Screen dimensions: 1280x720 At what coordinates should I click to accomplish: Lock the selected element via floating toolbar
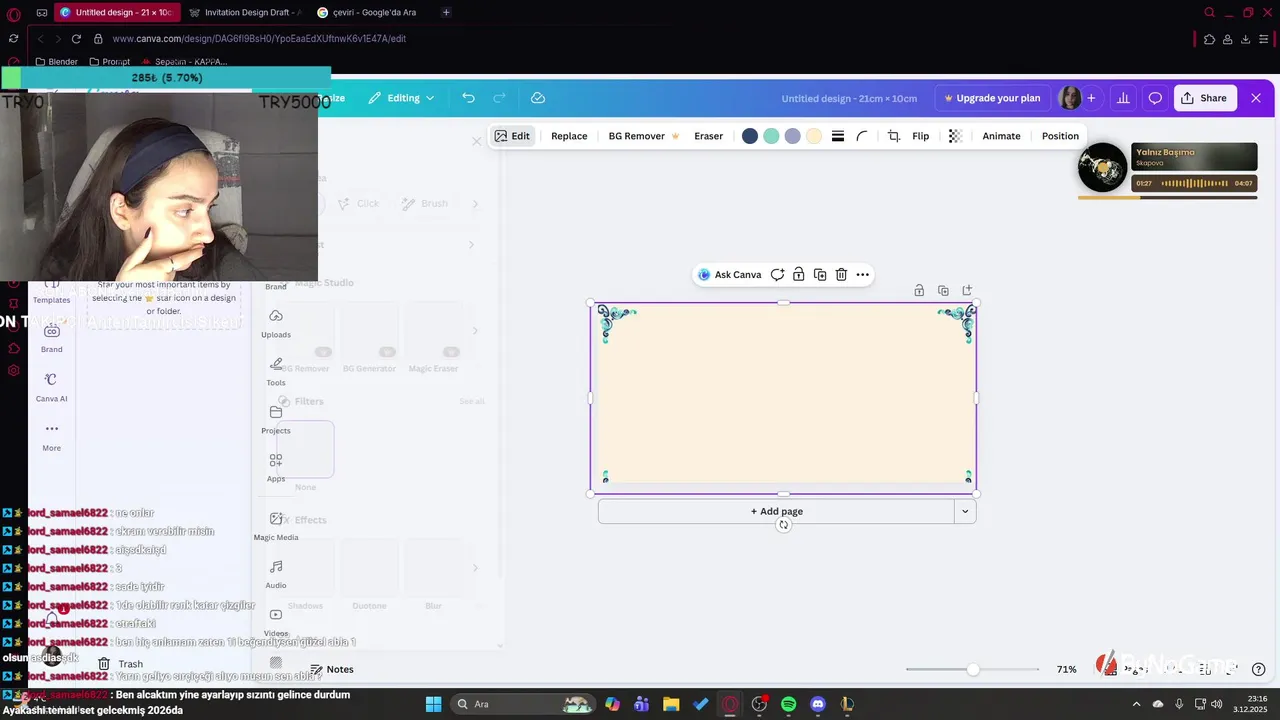798,275
